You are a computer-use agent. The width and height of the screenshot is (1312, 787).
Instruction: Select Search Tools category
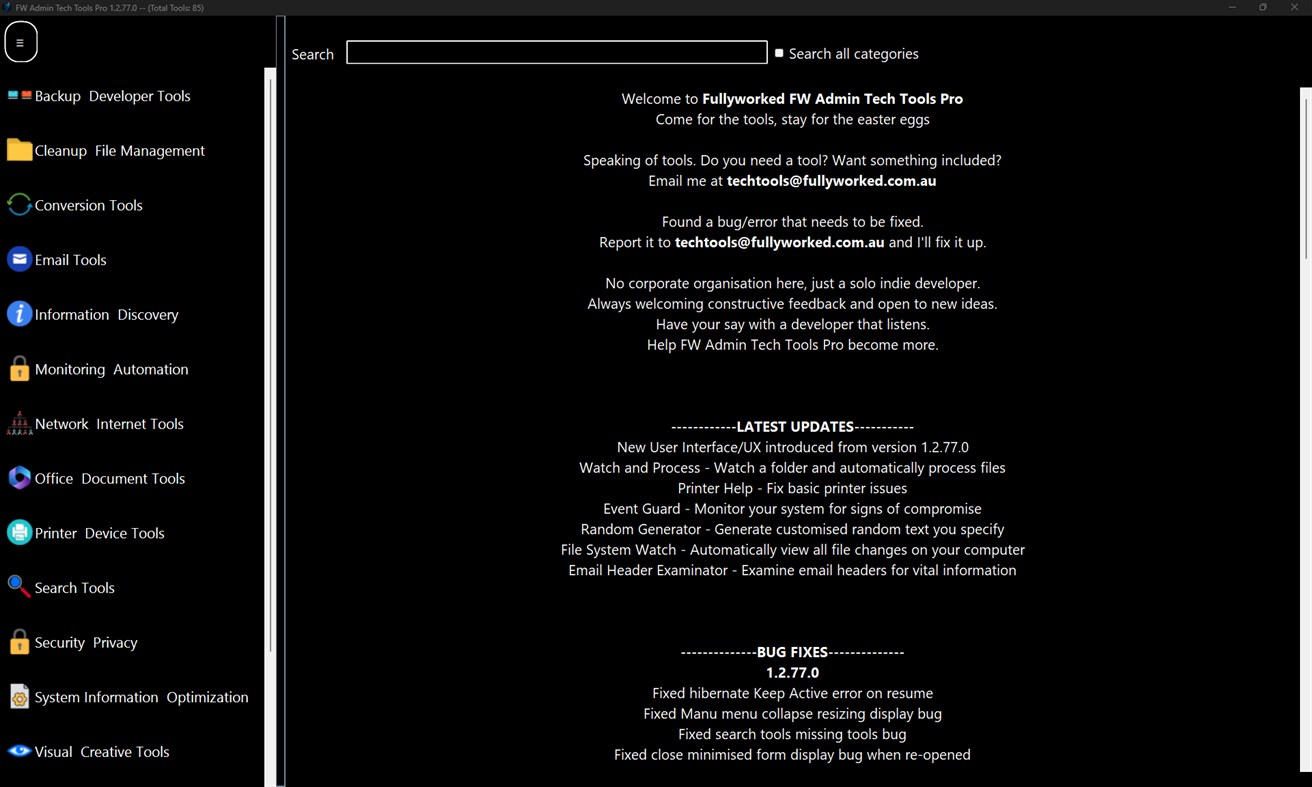(x=74, y=588)
